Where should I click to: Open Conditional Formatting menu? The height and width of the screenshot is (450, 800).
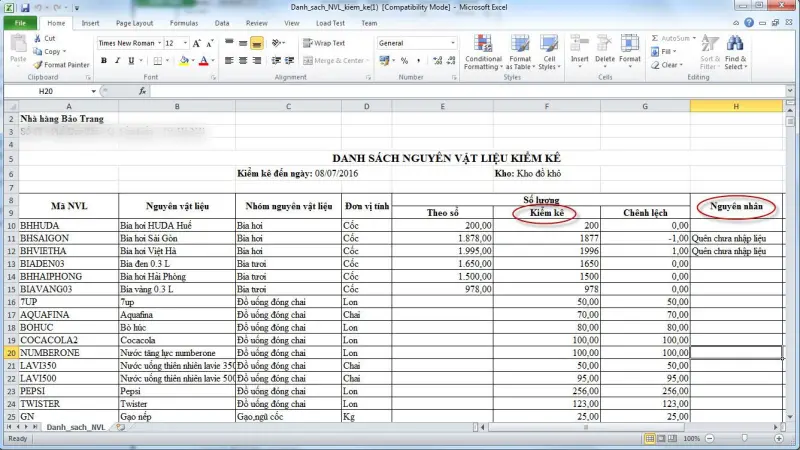(483, 52)
